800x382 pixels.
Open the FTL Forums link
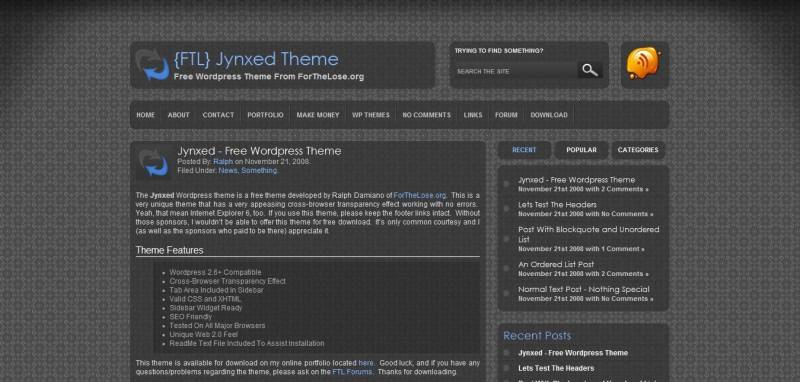pyautogui.click(x=352, y=372)
